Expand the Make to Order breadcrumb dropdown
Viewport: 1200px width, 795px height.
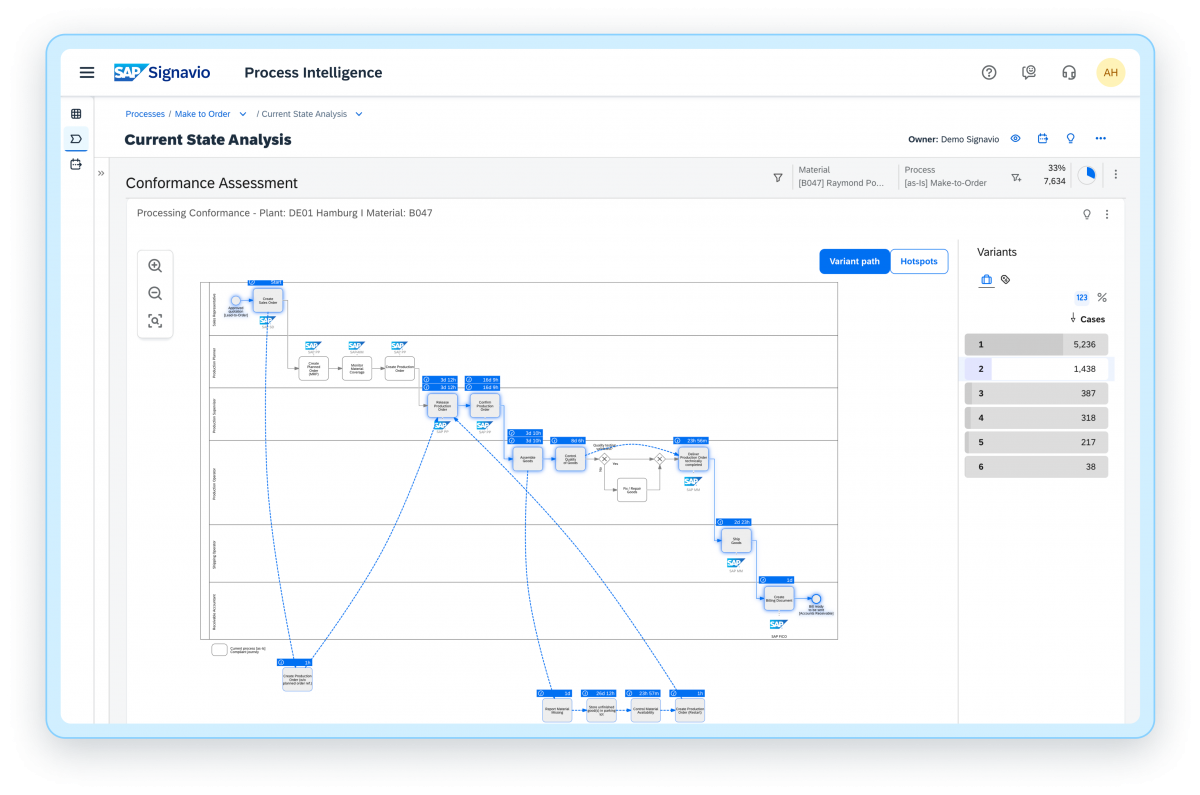point(245,113)
